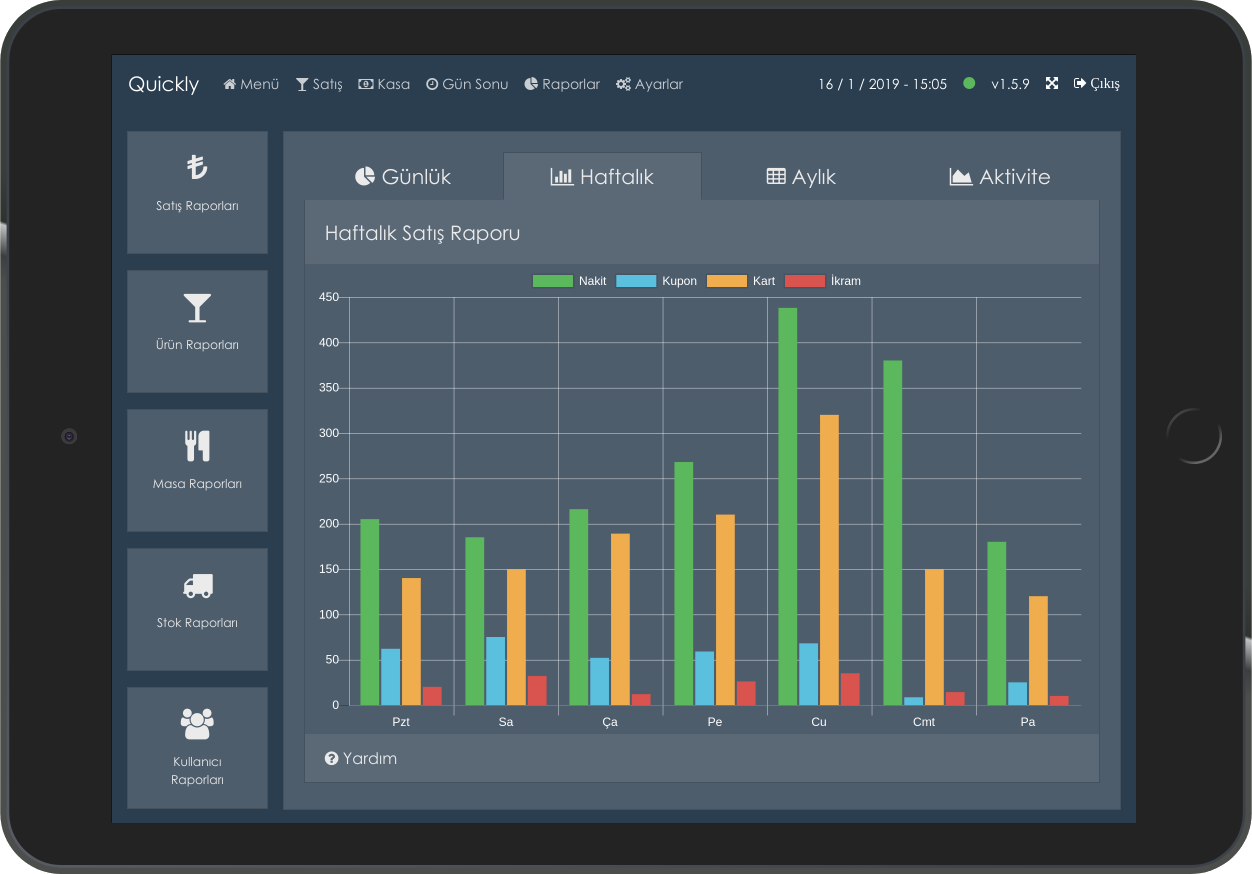Switch to the Günlük tab
This screenshot has height=874, width=1252.
tap(403, 177)
